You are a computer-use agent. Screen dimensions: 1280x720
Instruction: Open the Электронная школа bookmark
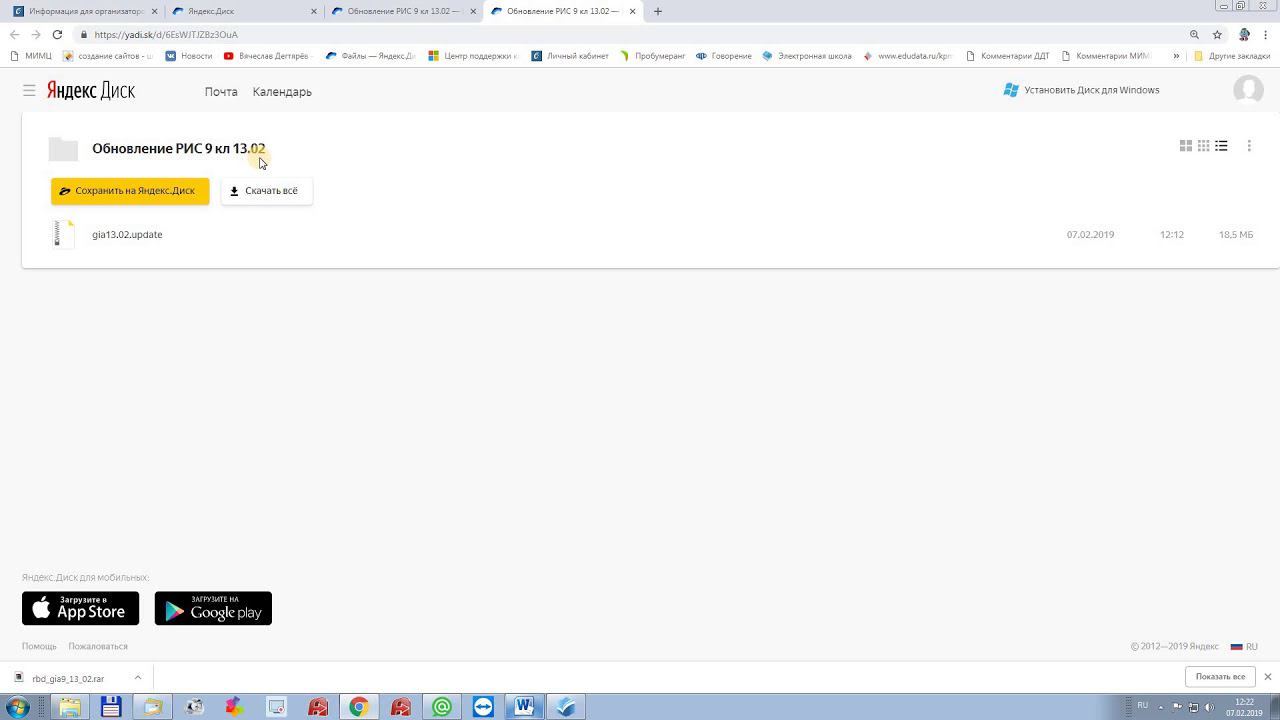(x=807, y=56)
